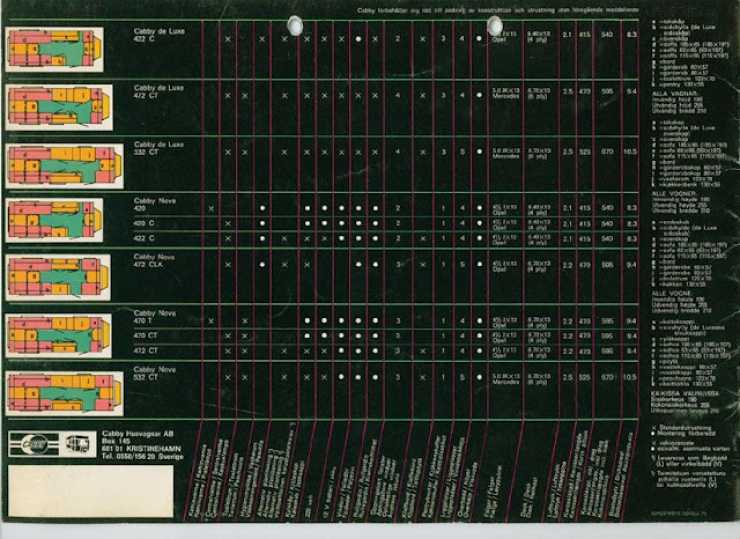Click the striped Cabby logo
The height and width of the screenshot is (539, 740).
point(34,444)
